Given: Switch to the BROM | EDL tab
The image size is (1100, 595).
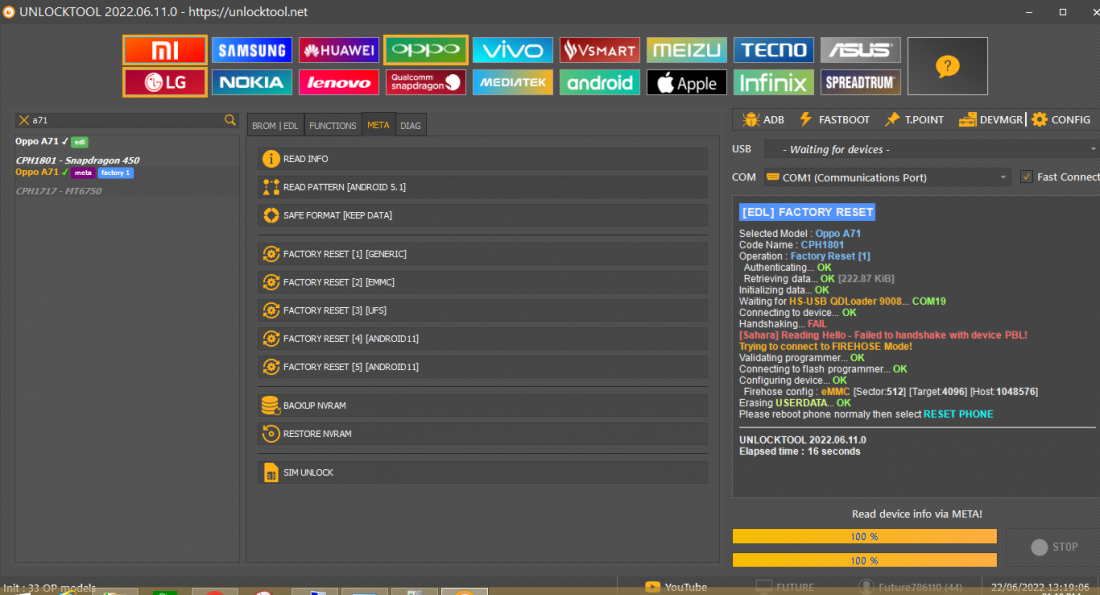Looking at the screenshot, I should click(x=275, y=126).
